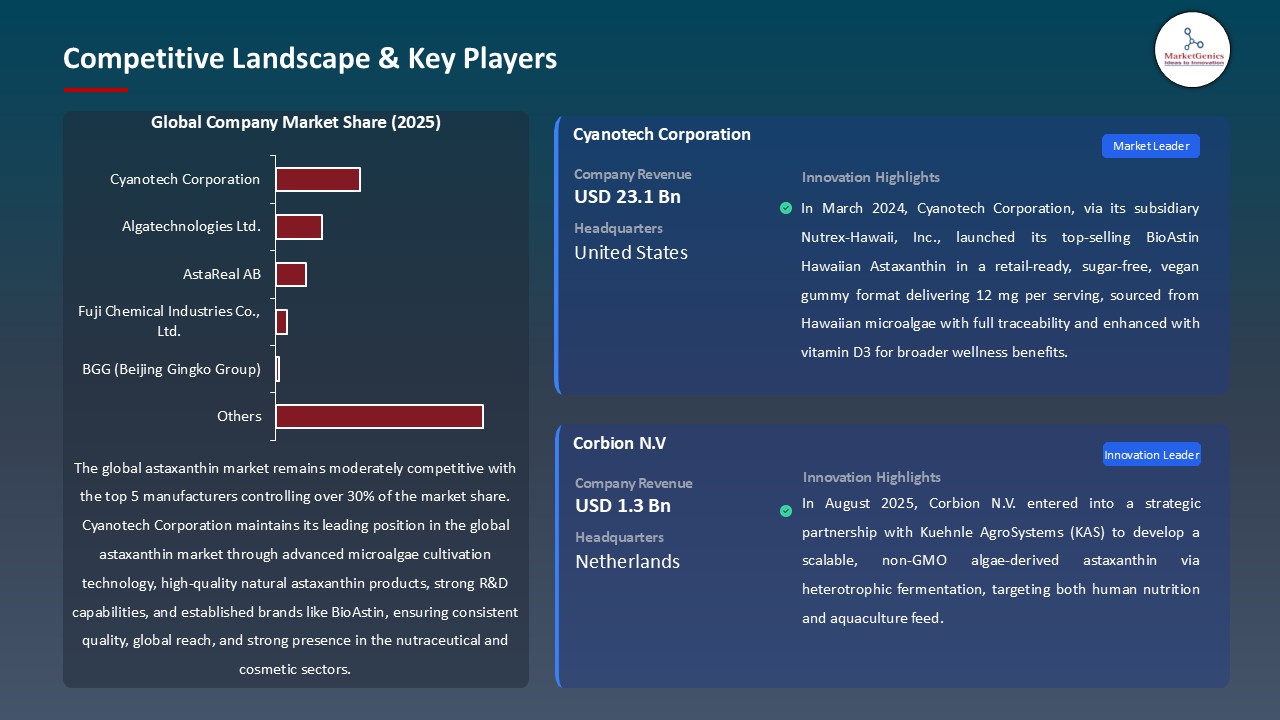The height and width of the screenshot is (720, 1280).
Task: Select the blue accent bar beside Cyanotech card
Action: pyautogui.click(x=557, y=253)
